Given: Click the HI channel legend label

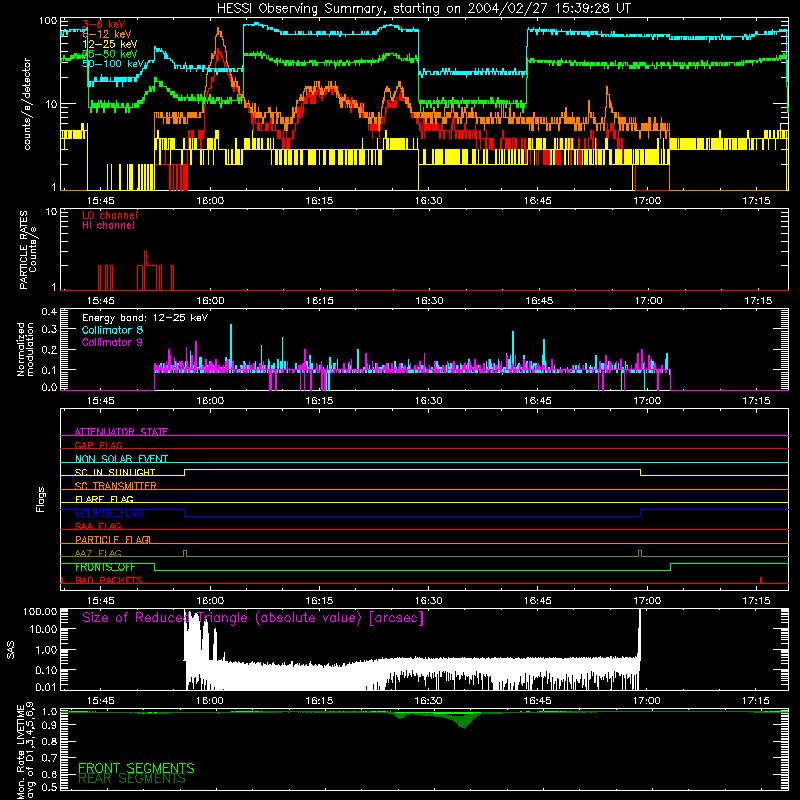Looking at the screenshot, I should (x=108, y=226).
